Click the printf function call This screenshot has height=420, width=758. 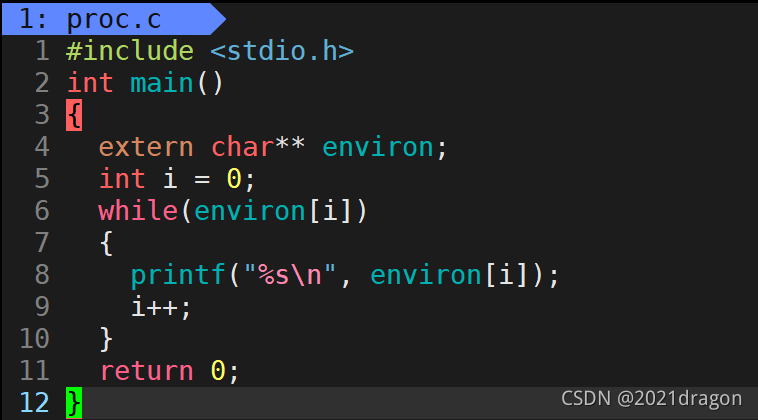click(x=178, y=275)
